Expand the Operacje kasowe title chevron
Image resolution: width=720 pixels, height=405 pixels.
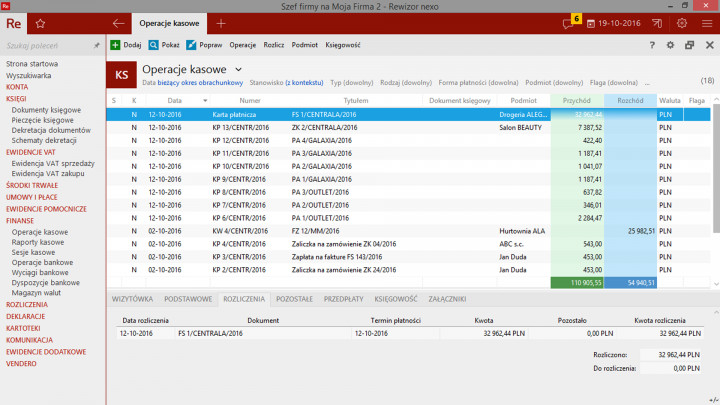pyautogui.click(x=238, y=69)
